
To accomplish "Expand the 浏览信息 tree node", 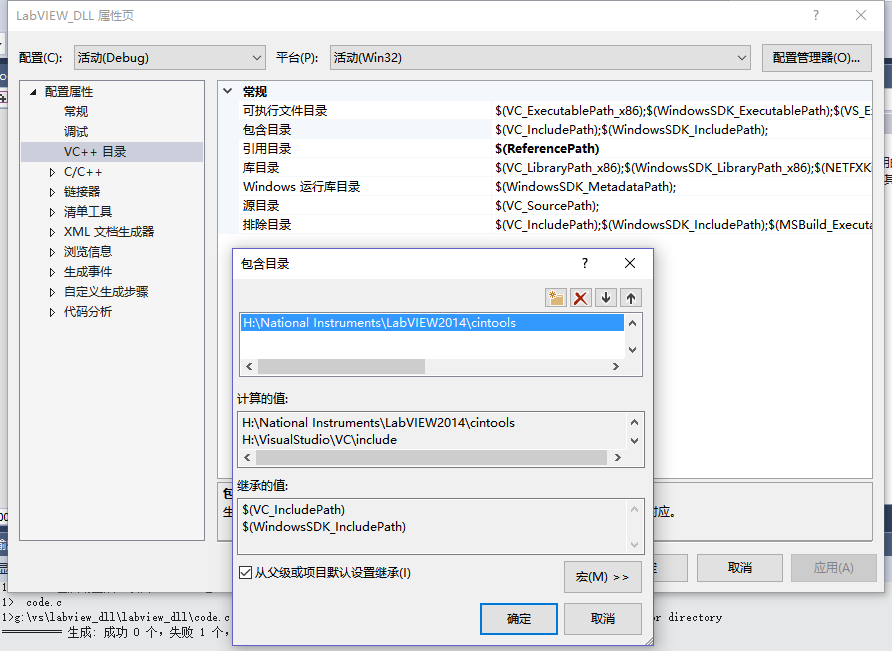I will (x=52, y=252).
